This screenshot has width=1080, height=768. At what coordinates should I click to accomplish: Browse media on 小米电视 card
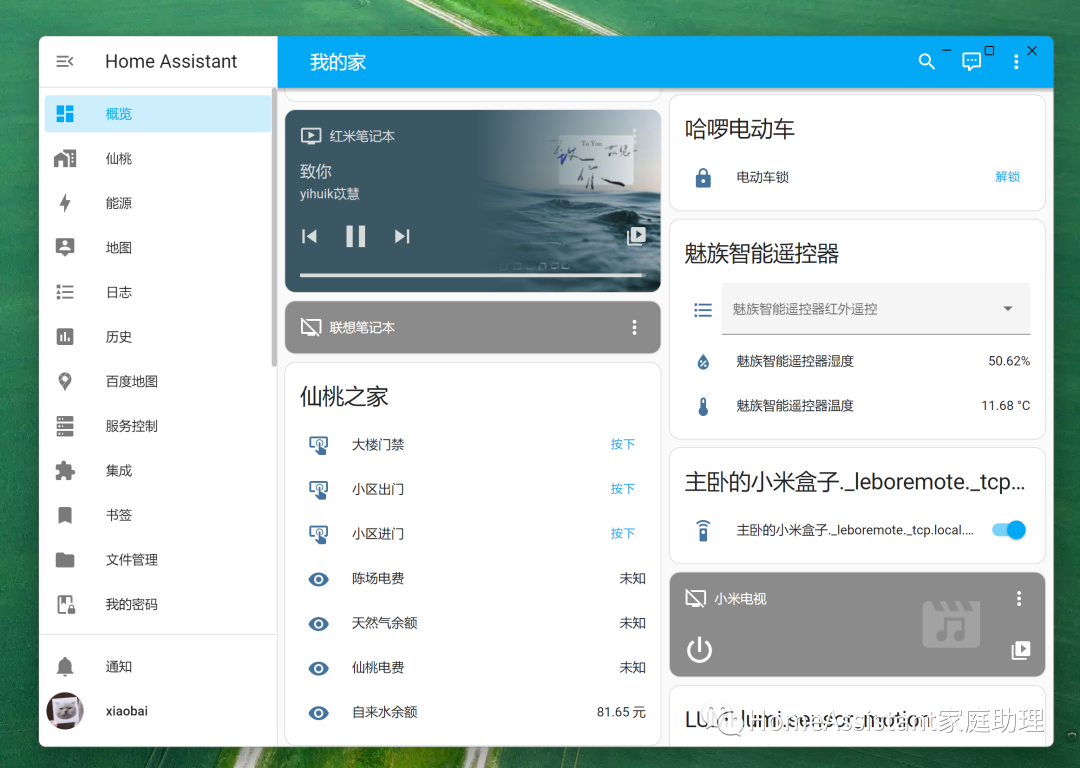pos(1021,650)
